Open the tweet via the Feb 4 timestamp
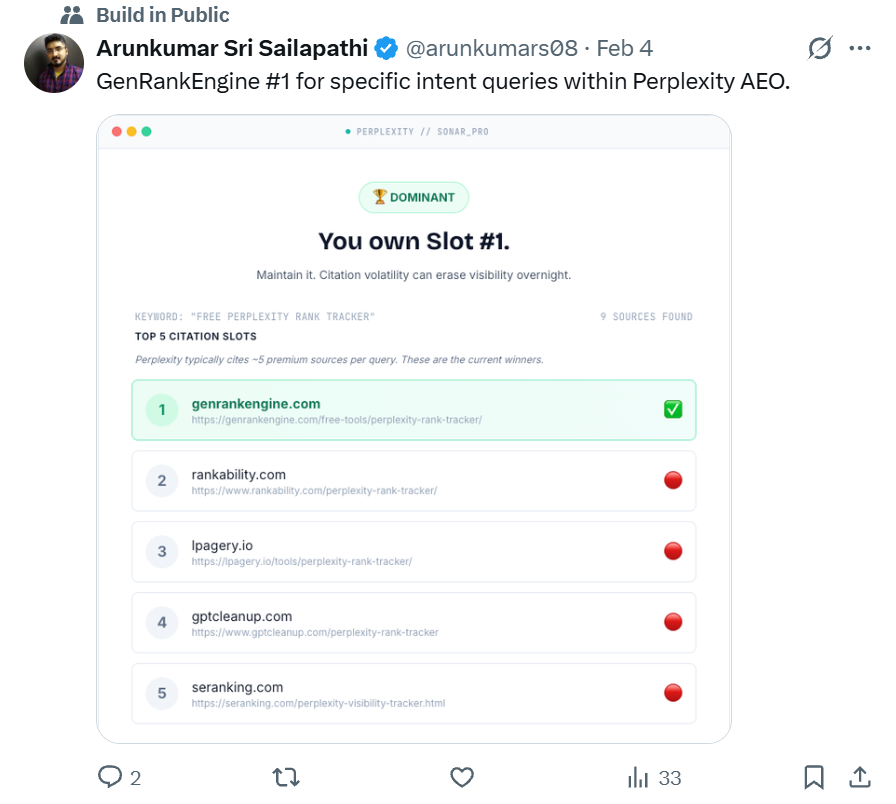Screen dimensions: 896x804 click(622, 46)
